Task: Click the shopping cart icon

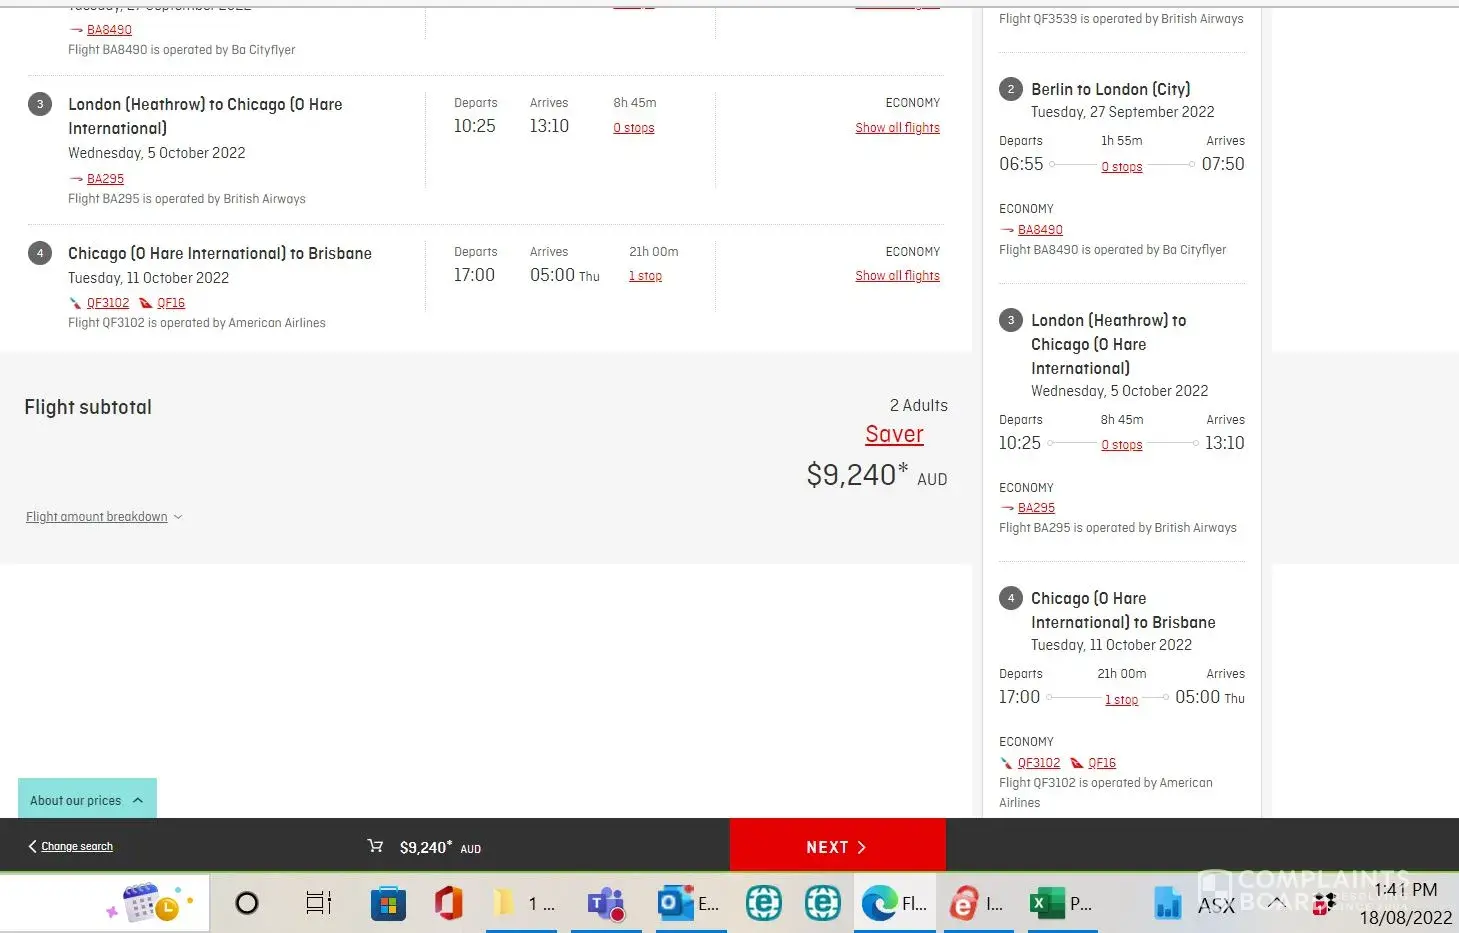Action: click(376, 846)
